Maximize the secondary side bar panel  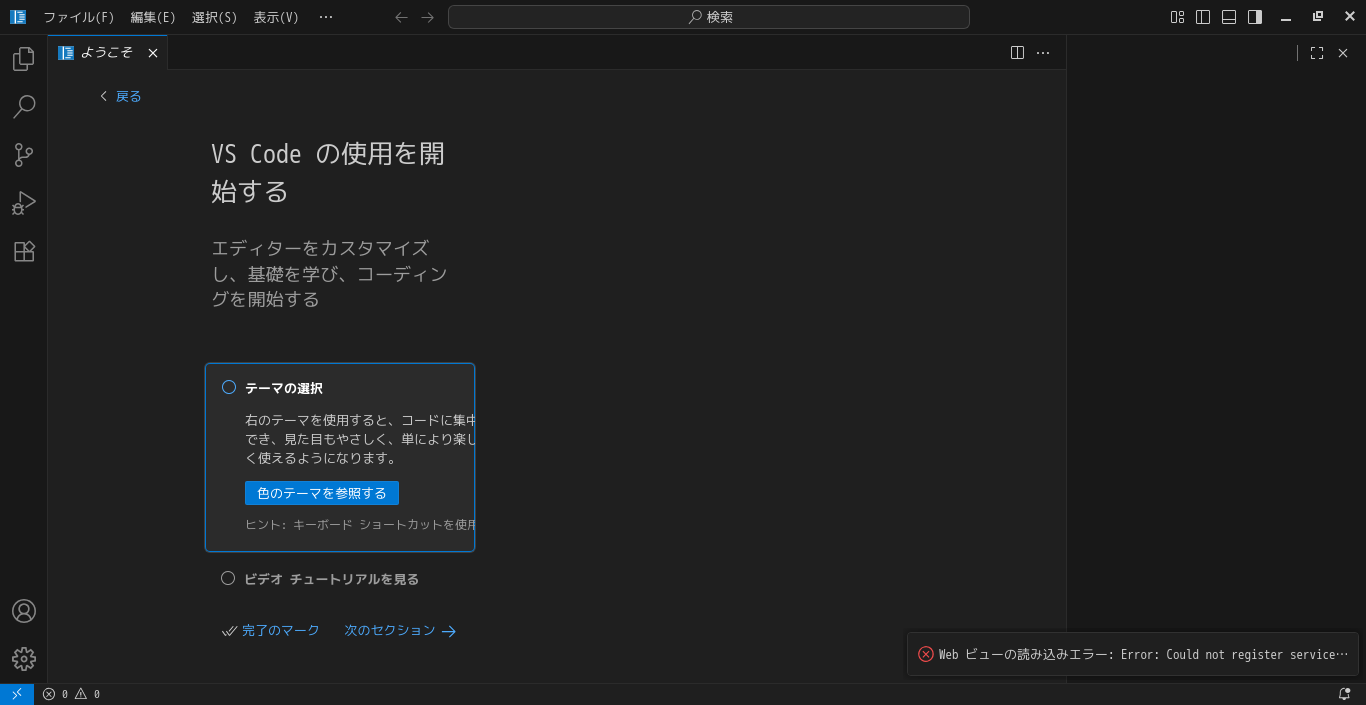click(x=1317, y=53)
